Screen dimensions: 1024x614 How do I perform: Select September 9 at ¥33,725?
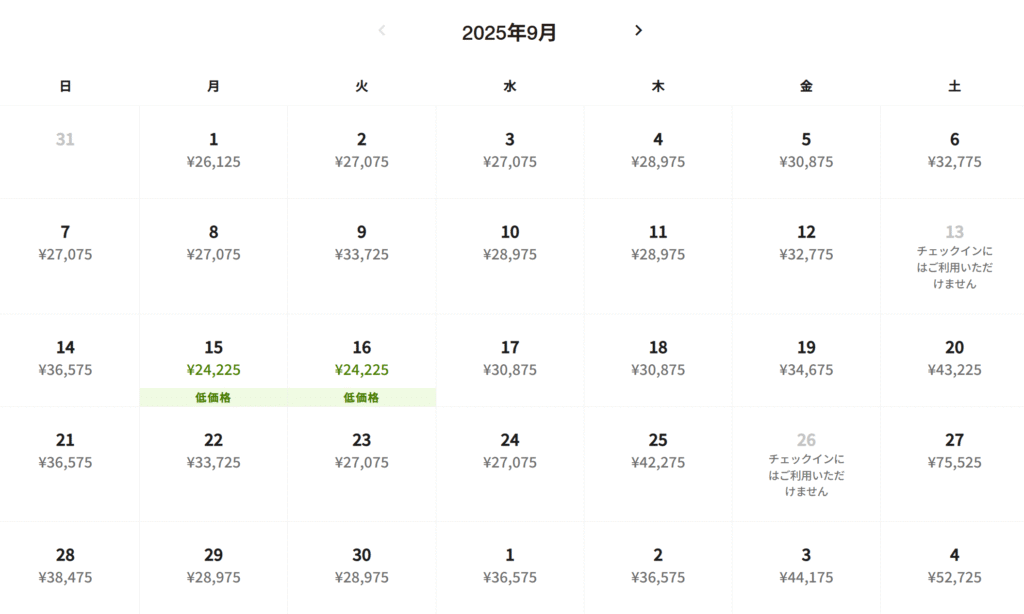pyautogui.click(x=362, y=257)
